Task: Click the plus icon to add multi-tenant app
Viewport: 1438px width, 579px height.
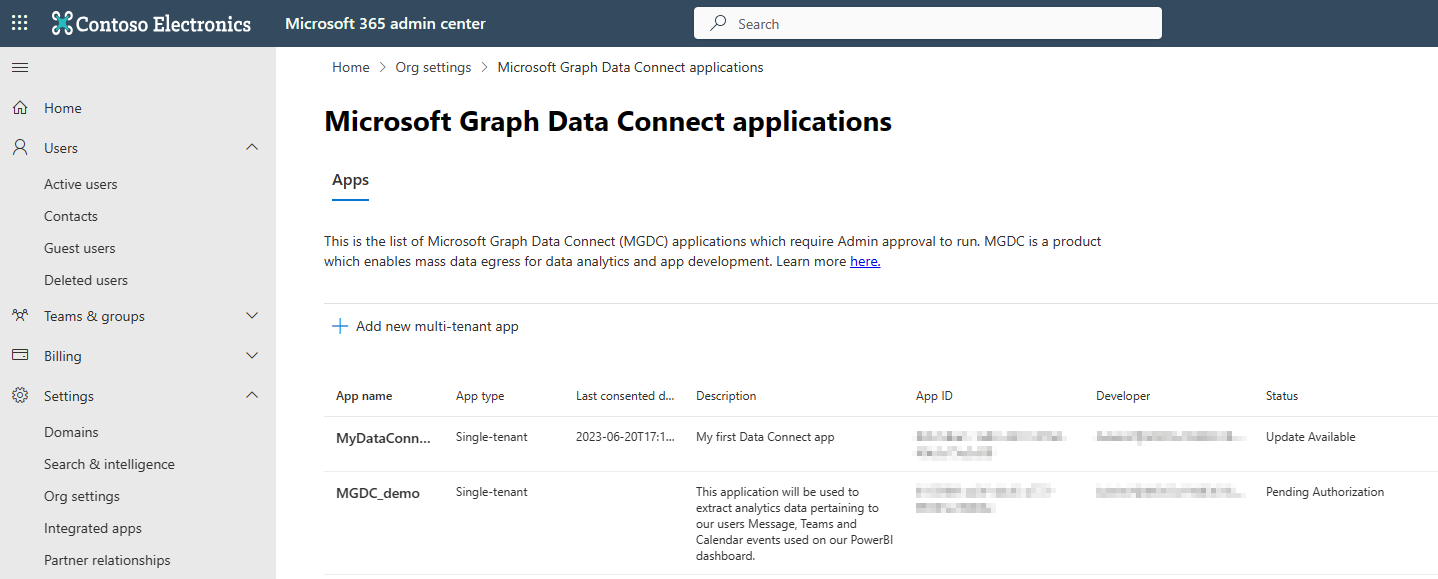Action: [x=339, y=325]
